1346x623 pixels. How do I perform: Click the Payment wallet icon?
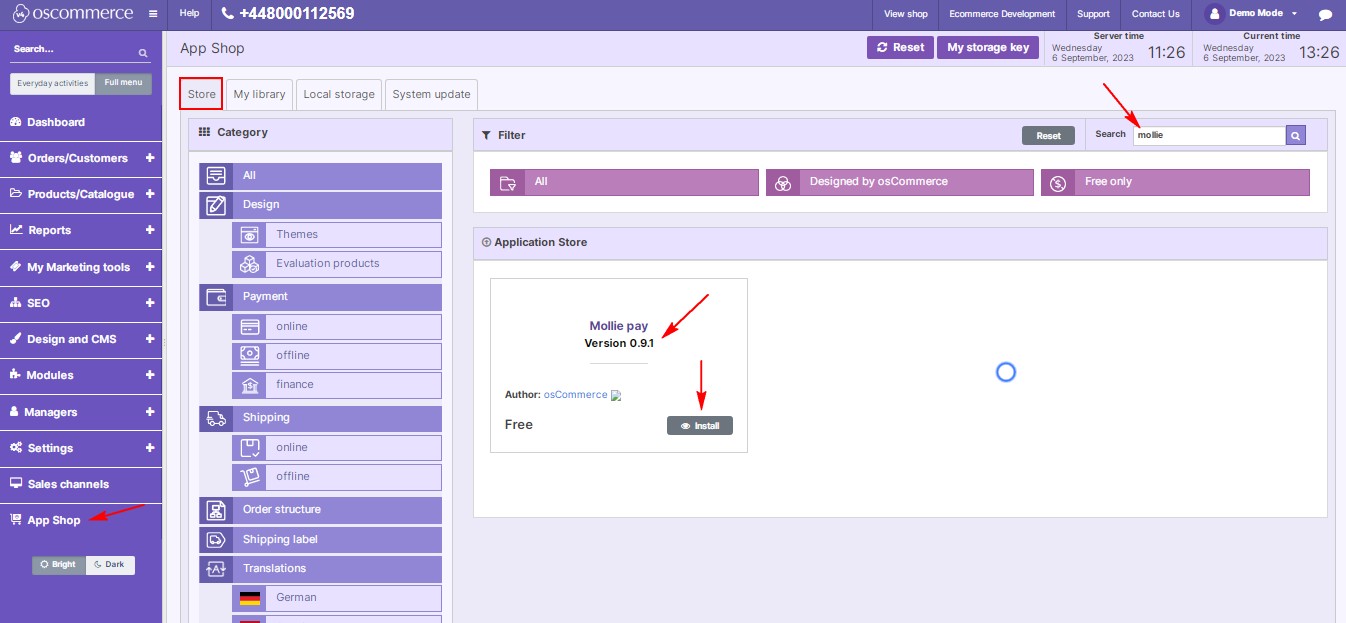pyautogui.click(x=215, y=297)
